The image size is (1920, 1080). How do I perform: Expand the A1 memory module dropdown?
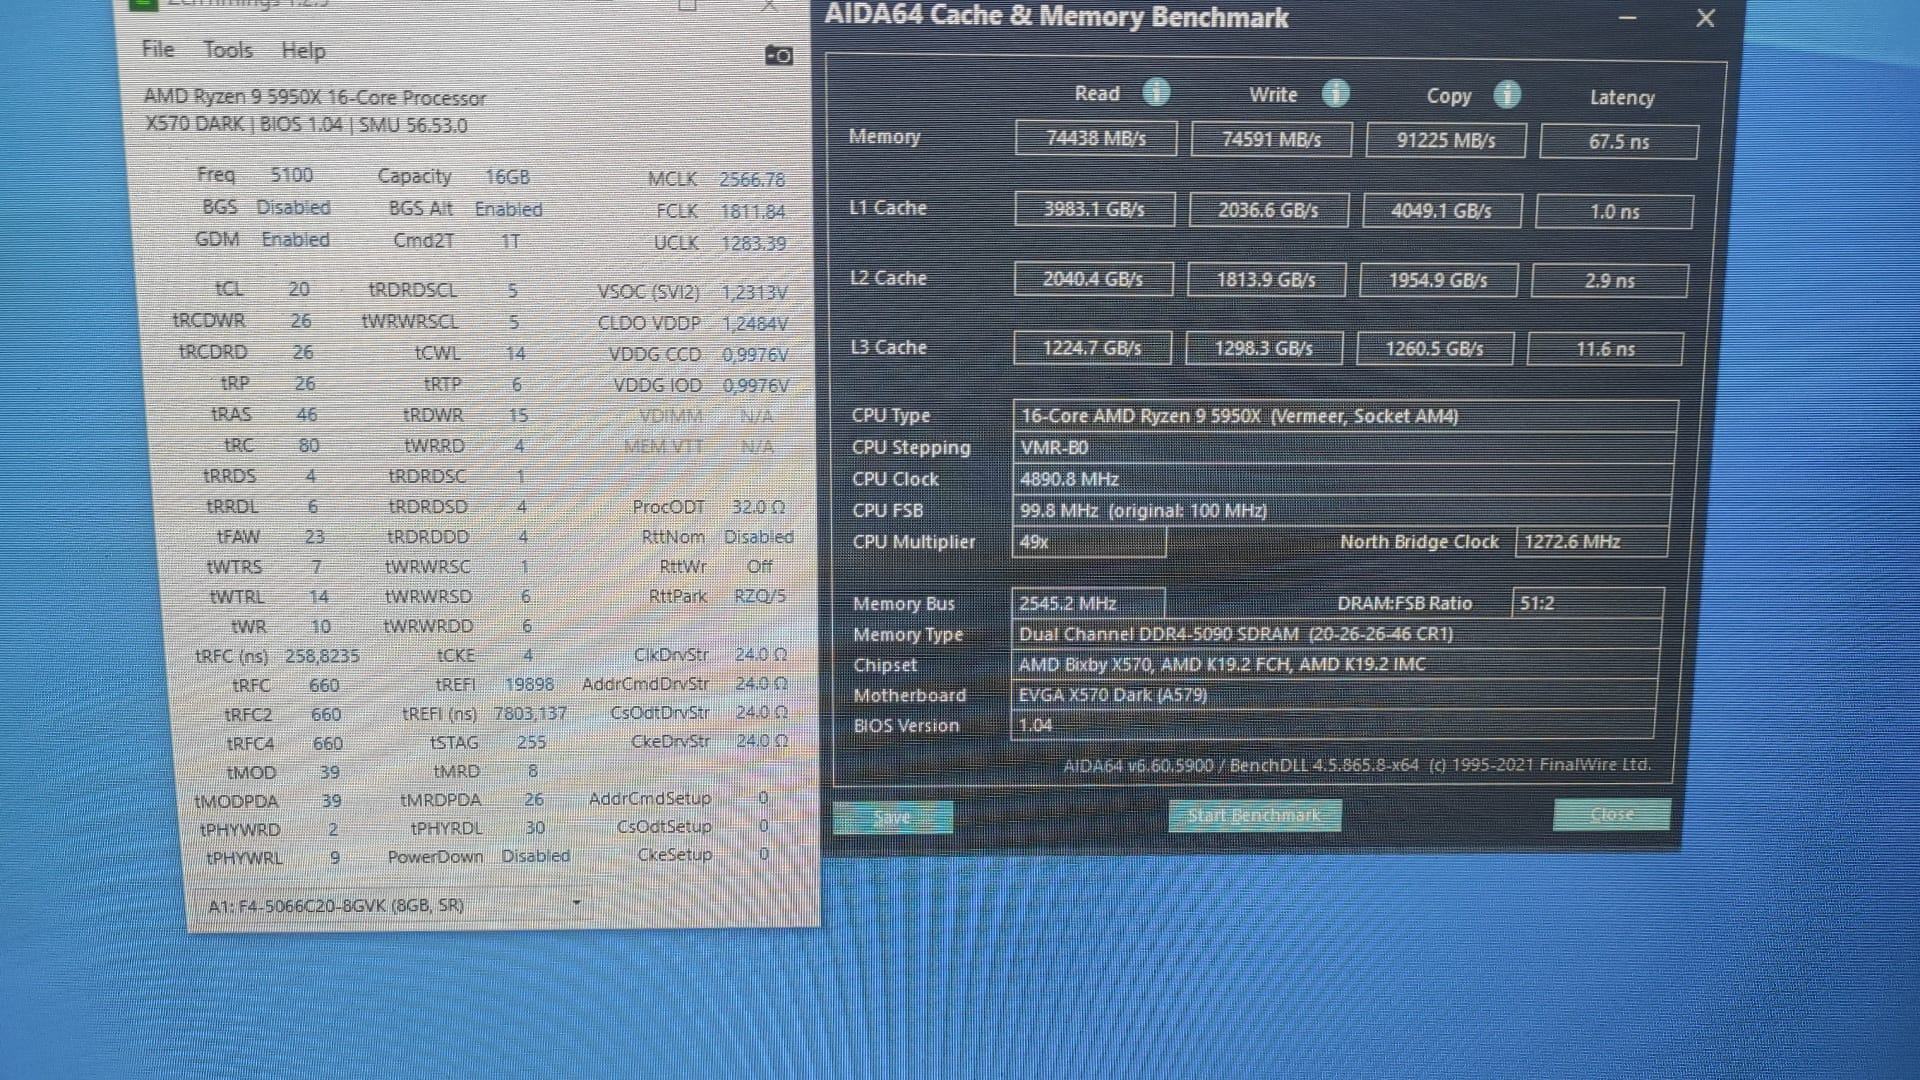pyautogui.click(x=394, y=905)
